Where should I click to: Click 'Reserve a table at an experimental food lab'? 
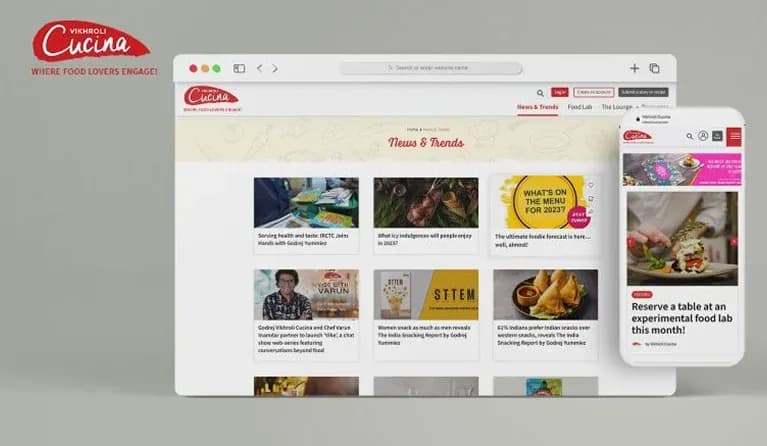(682, 318)
